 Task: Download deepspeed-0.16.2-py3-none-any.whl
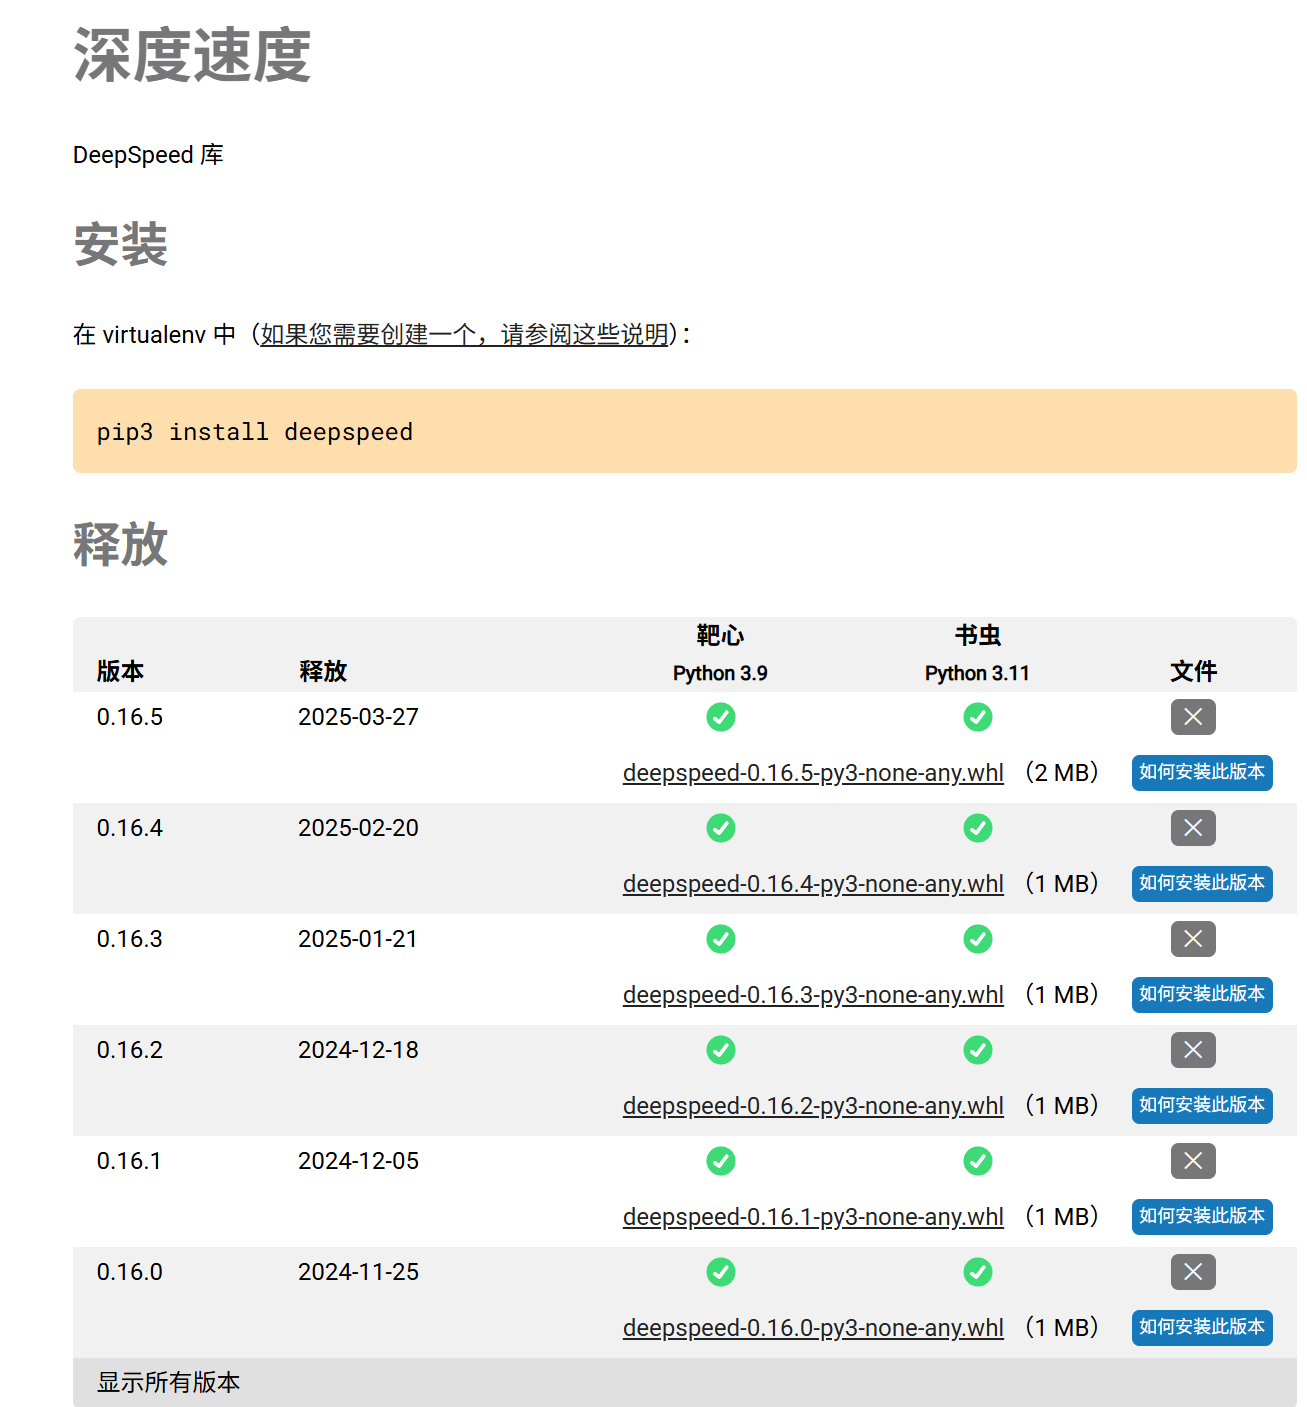(x=813, y=1106)
